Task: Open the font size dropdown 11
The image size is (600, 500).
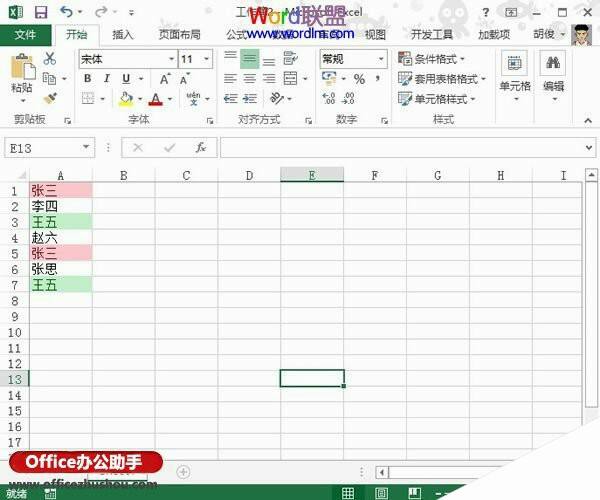Action: 206,59
